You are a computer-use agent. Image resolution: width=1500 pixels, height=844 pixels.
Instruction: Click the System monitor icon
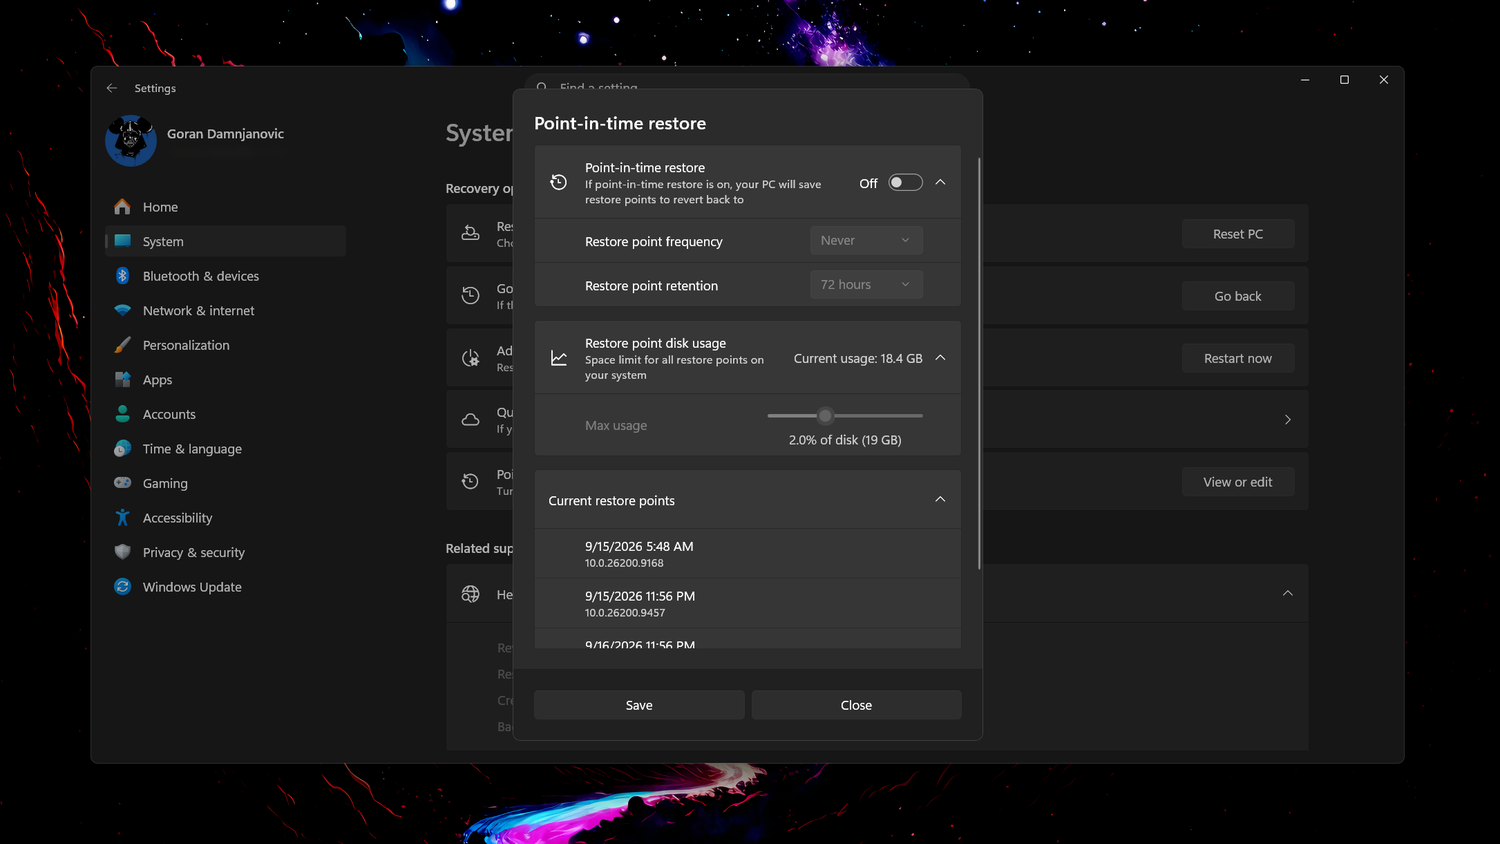click(122, 241)
